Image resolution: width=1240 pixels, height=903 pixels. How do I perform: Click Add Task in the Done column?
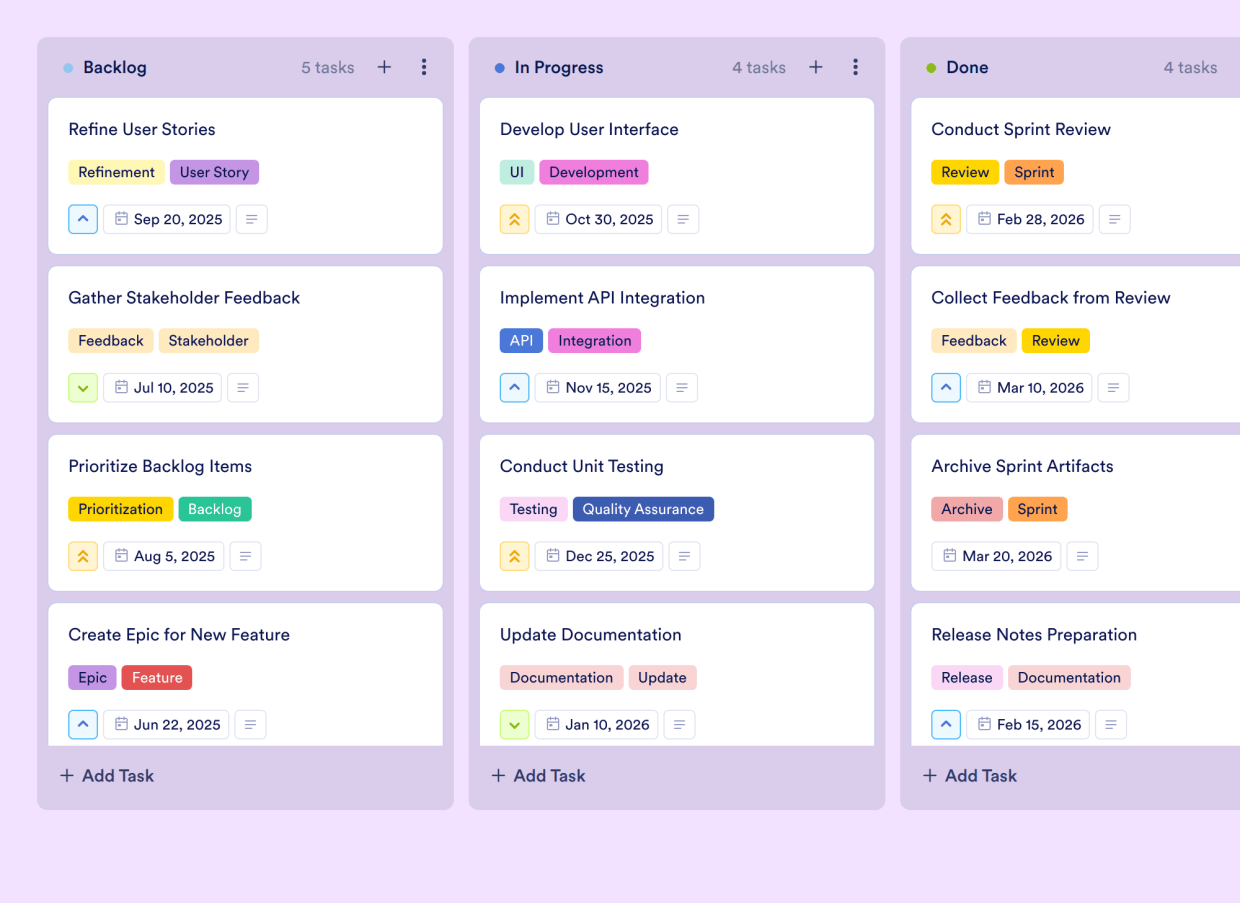click(969, 775)
